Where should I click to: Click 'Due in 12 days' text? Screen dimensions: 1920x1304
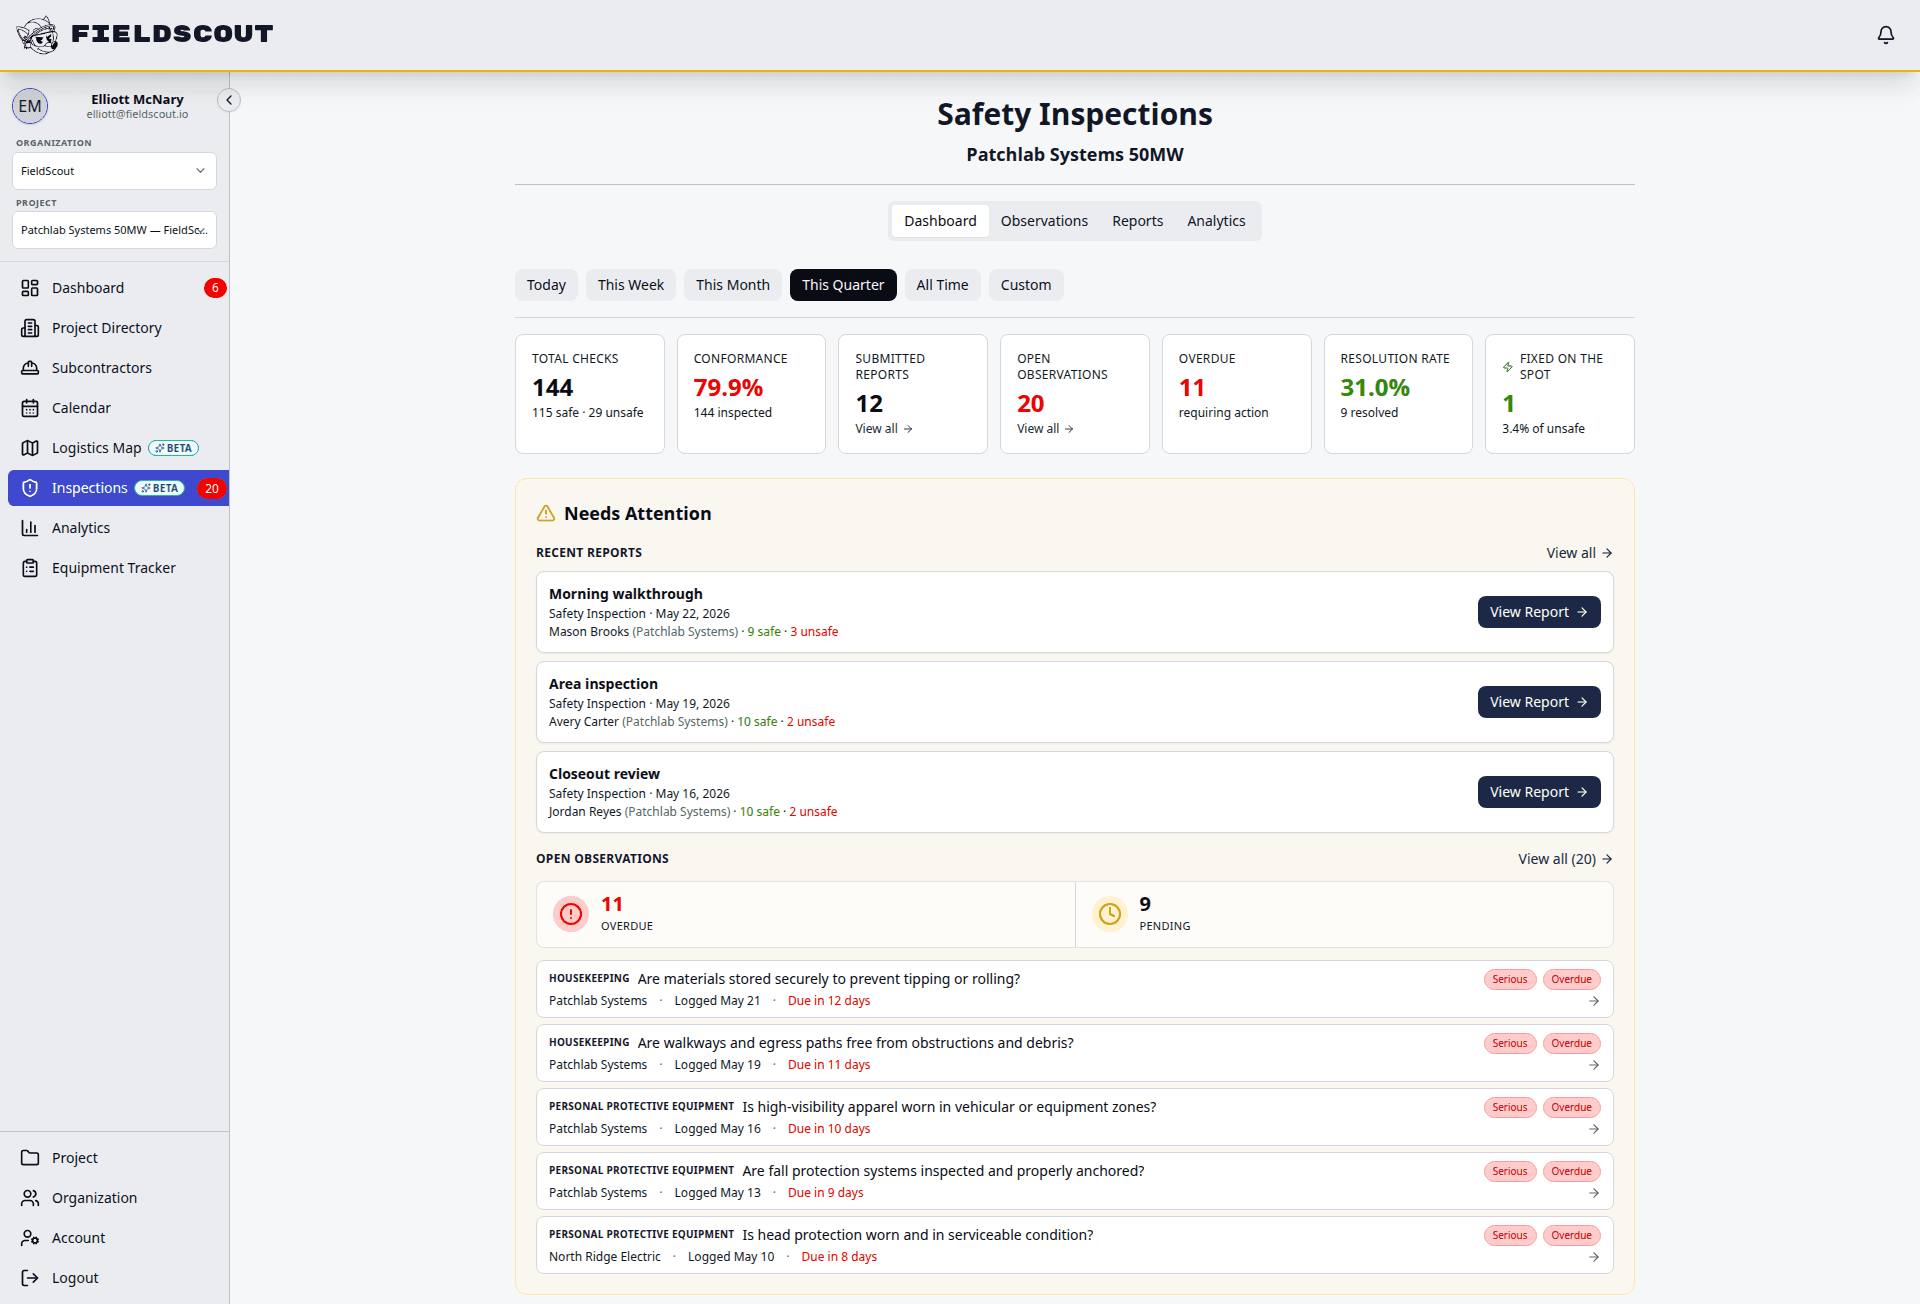829,1001
